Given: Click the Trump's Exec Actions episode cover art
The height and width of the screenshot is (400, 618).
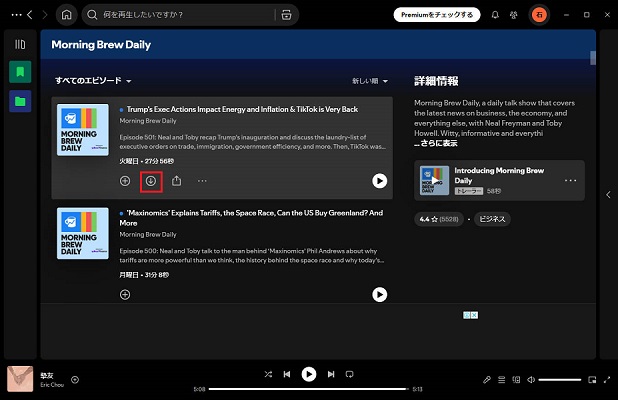Looking at the screenshot, I should [x=83, y=130].
